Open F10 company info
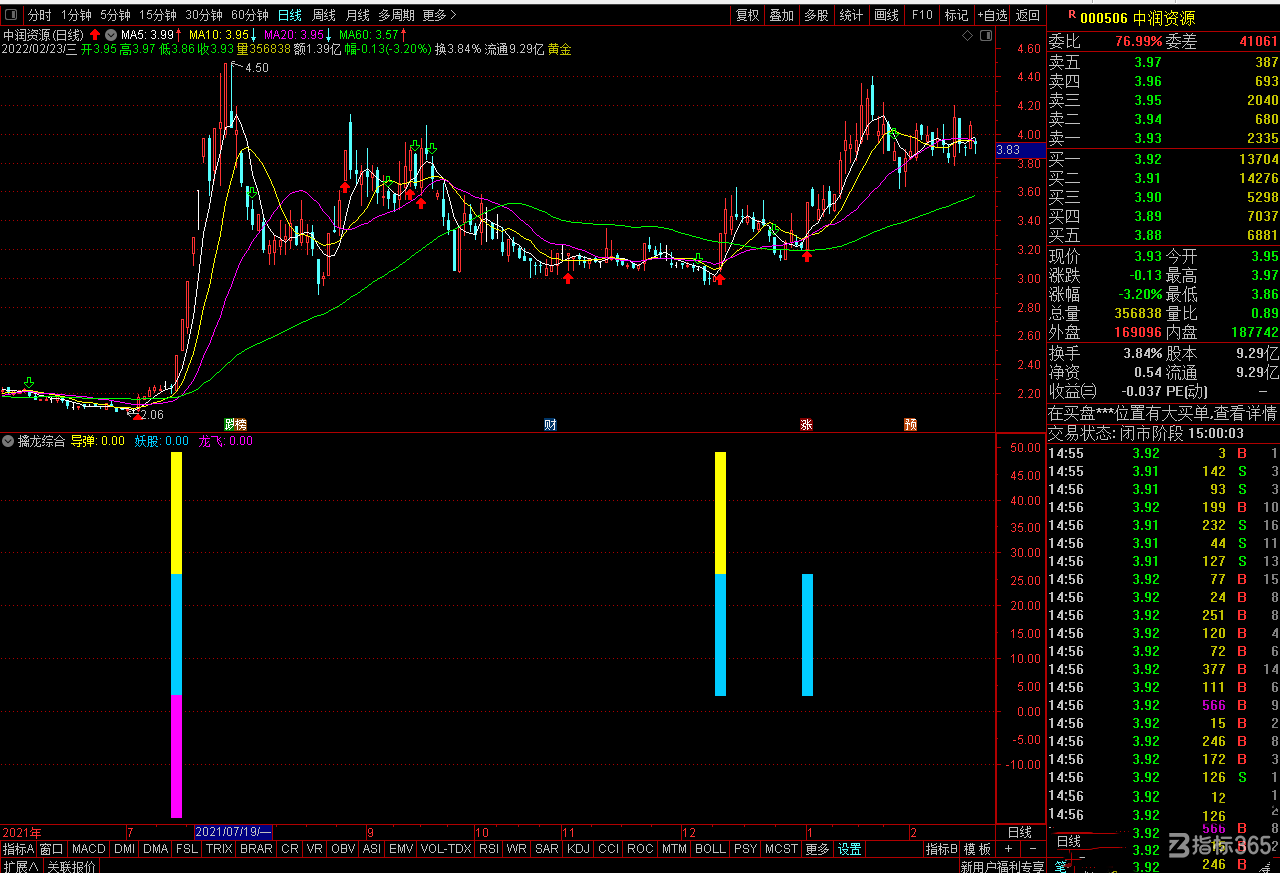 coord(922,15)
